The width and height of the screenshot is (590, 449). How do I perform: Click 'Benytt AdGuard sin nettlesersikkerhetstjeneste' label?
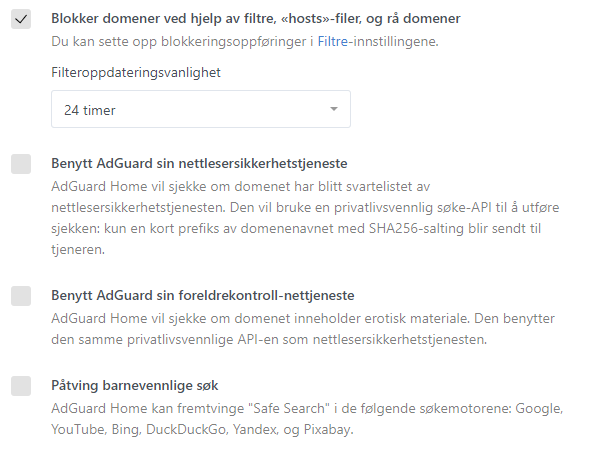click(199, 164)
